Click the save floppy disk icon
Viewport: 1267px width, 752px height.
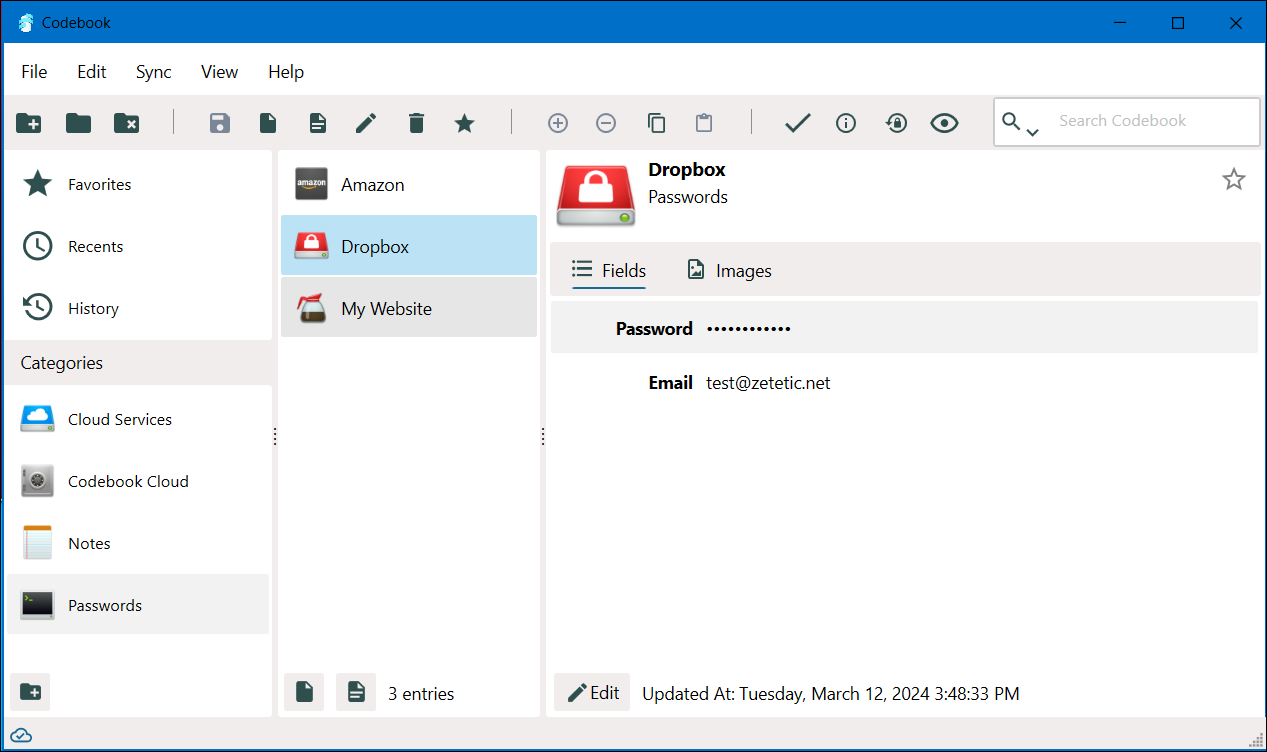(x=219, y=123)
